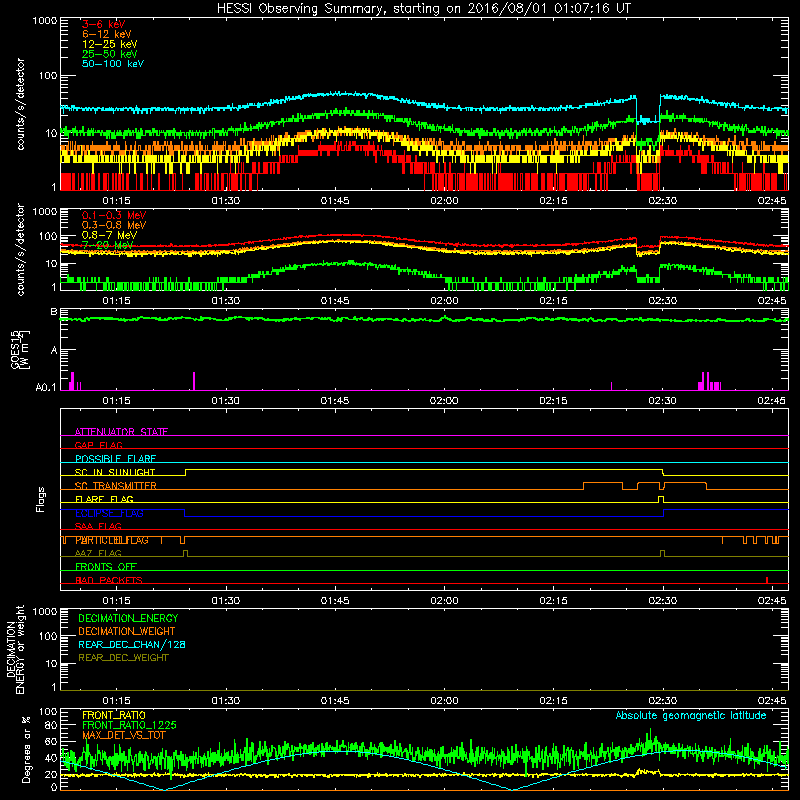Click the DECIMATION_ENERGY legend label
Image resolution: width=800 pixels, height=800 pixels.
(x=128, y=618)
